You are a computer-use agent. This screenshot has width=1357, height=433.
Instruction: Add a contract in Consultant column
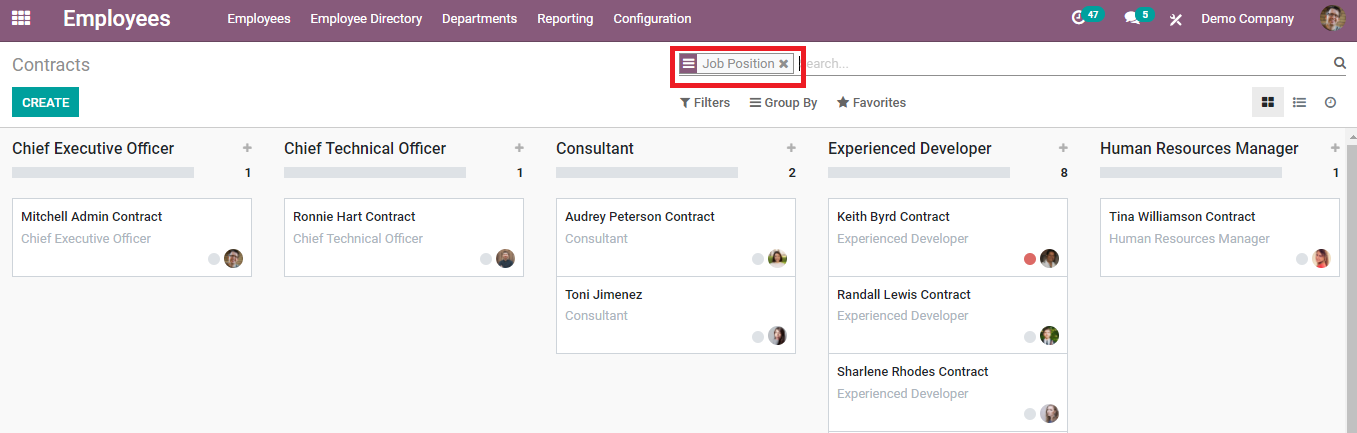coord(791,148)
